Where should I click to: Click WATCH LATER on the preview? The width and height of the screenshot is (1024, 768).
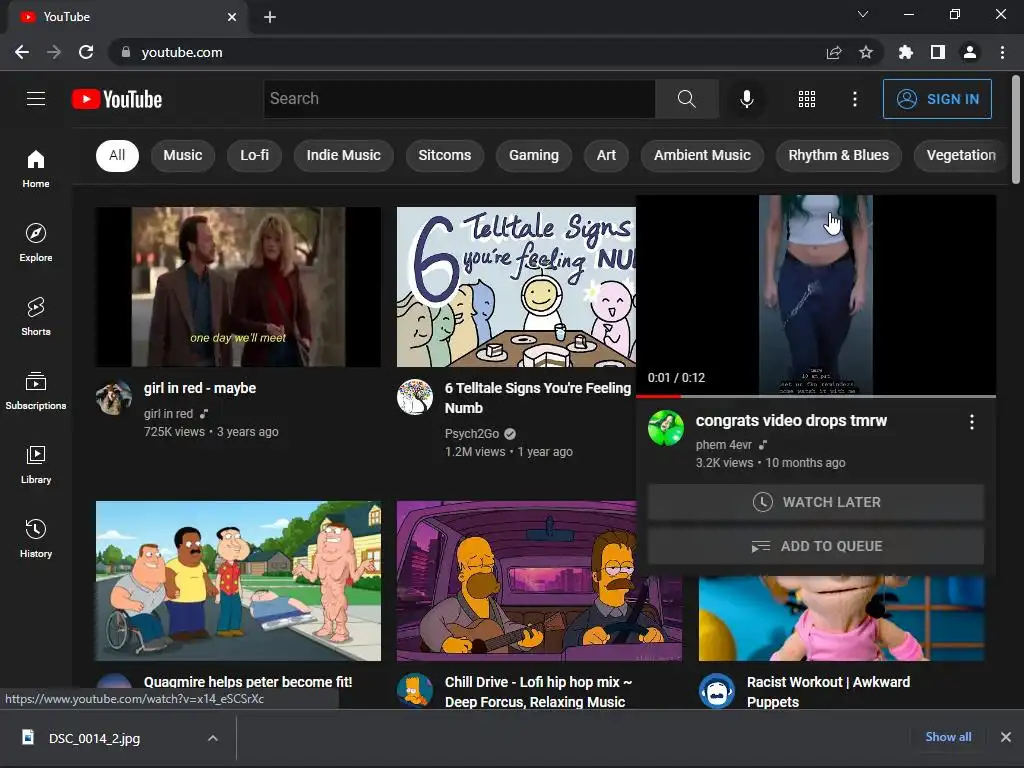click(x=816, y=502)
